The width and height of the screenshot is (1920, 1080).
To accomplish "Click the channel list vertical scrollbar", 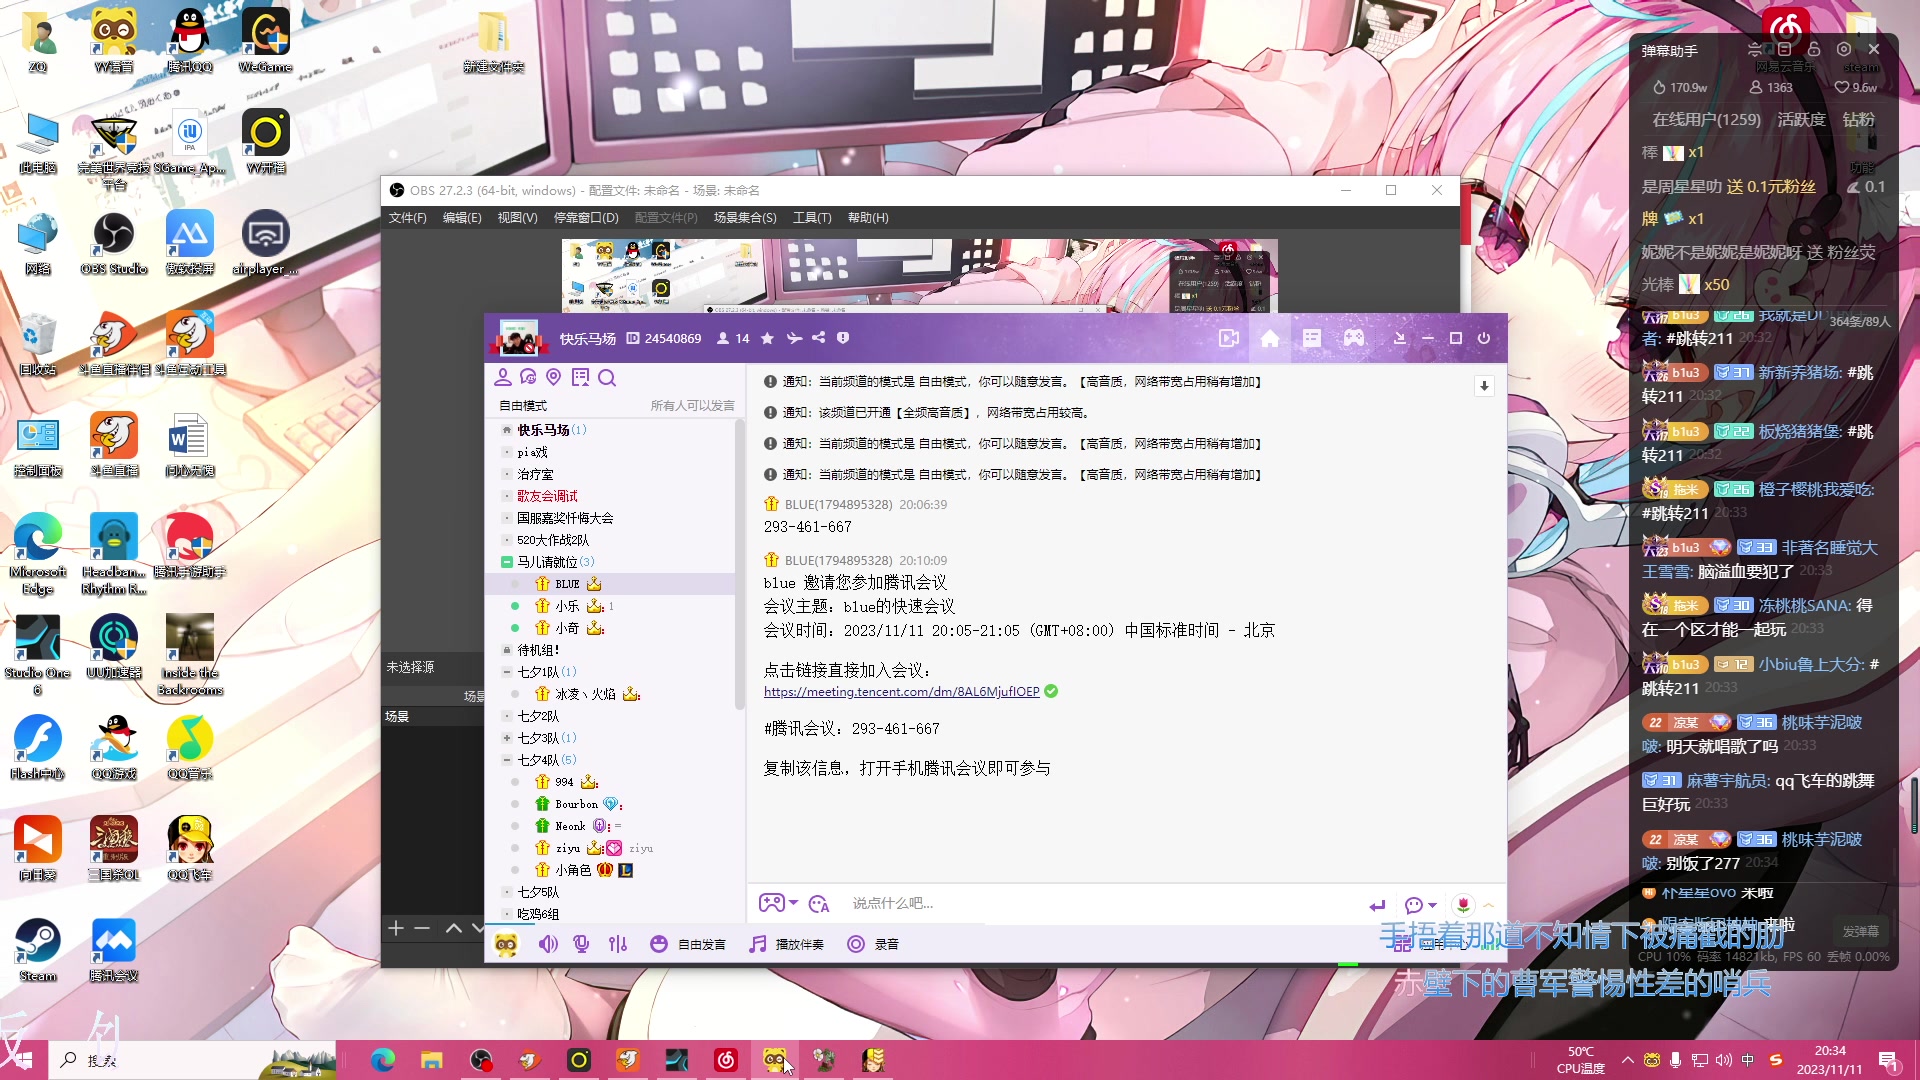I will 740,565.
